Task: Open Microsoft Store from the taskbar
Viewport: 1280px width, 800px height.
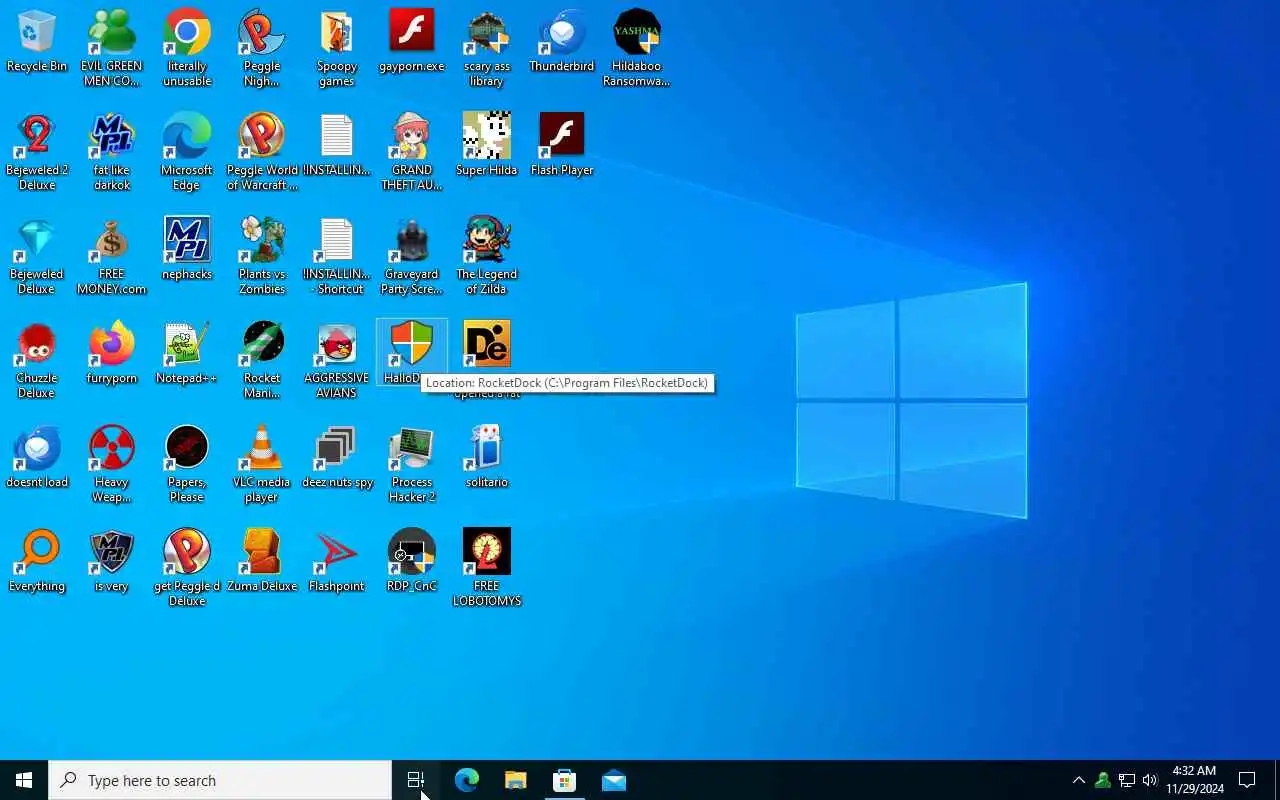Action: tap(564, 780)
